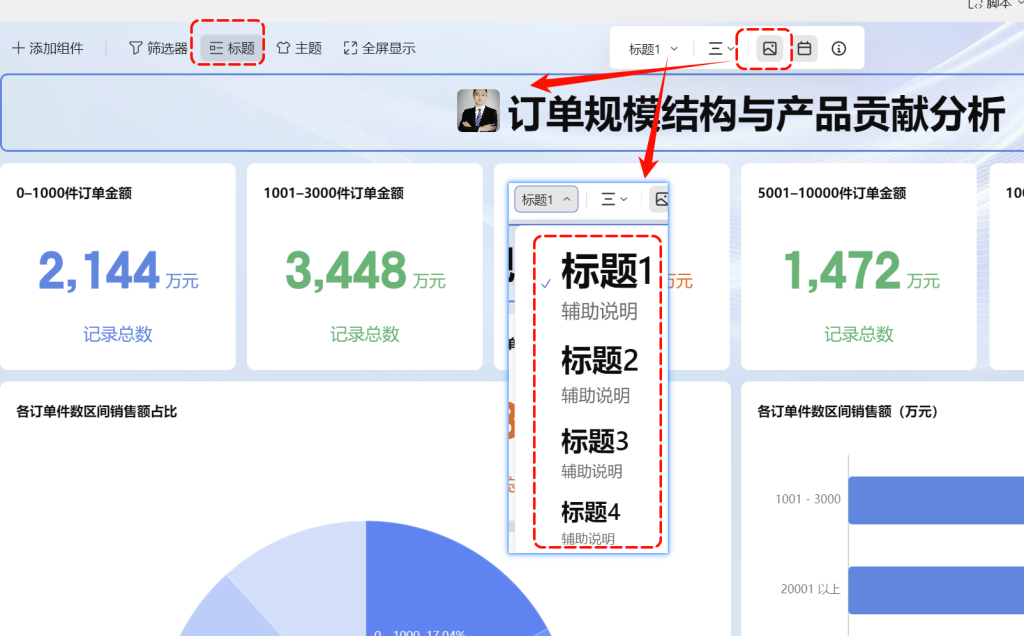Click the 0-1000件订单金额 card title

pos(74,193)
